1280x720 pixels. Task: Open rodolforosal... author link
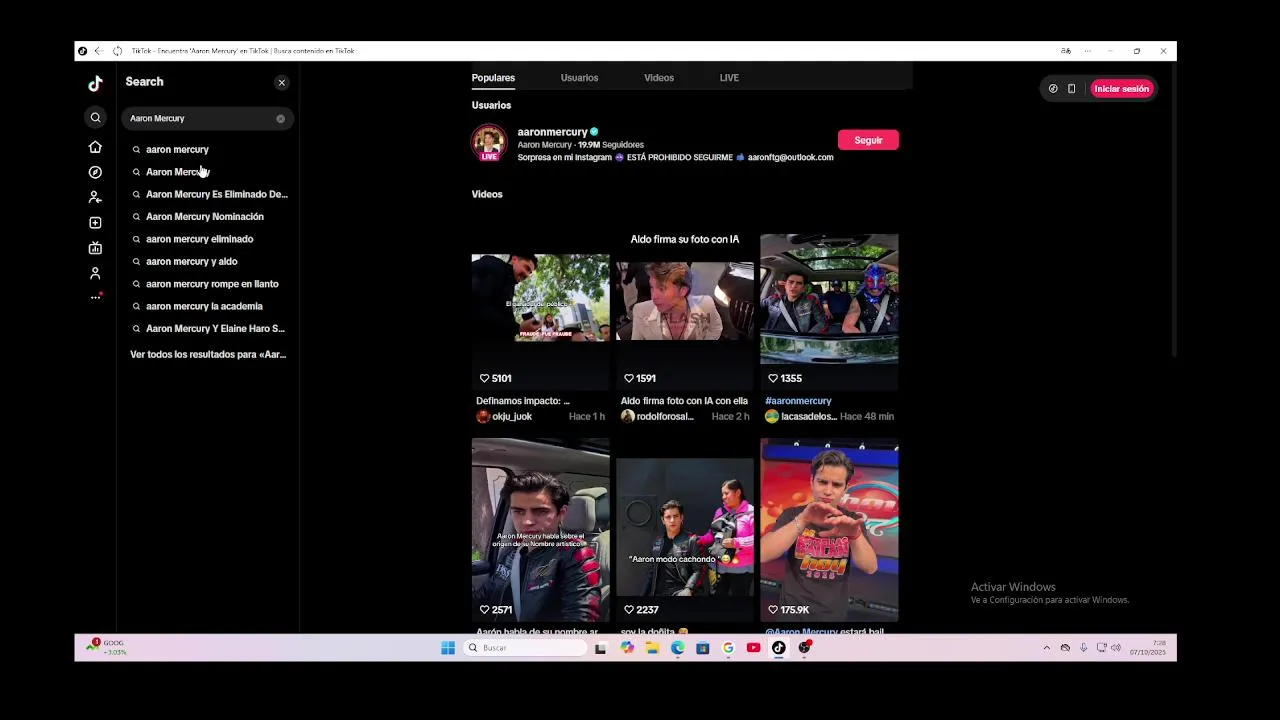(665, 416)
